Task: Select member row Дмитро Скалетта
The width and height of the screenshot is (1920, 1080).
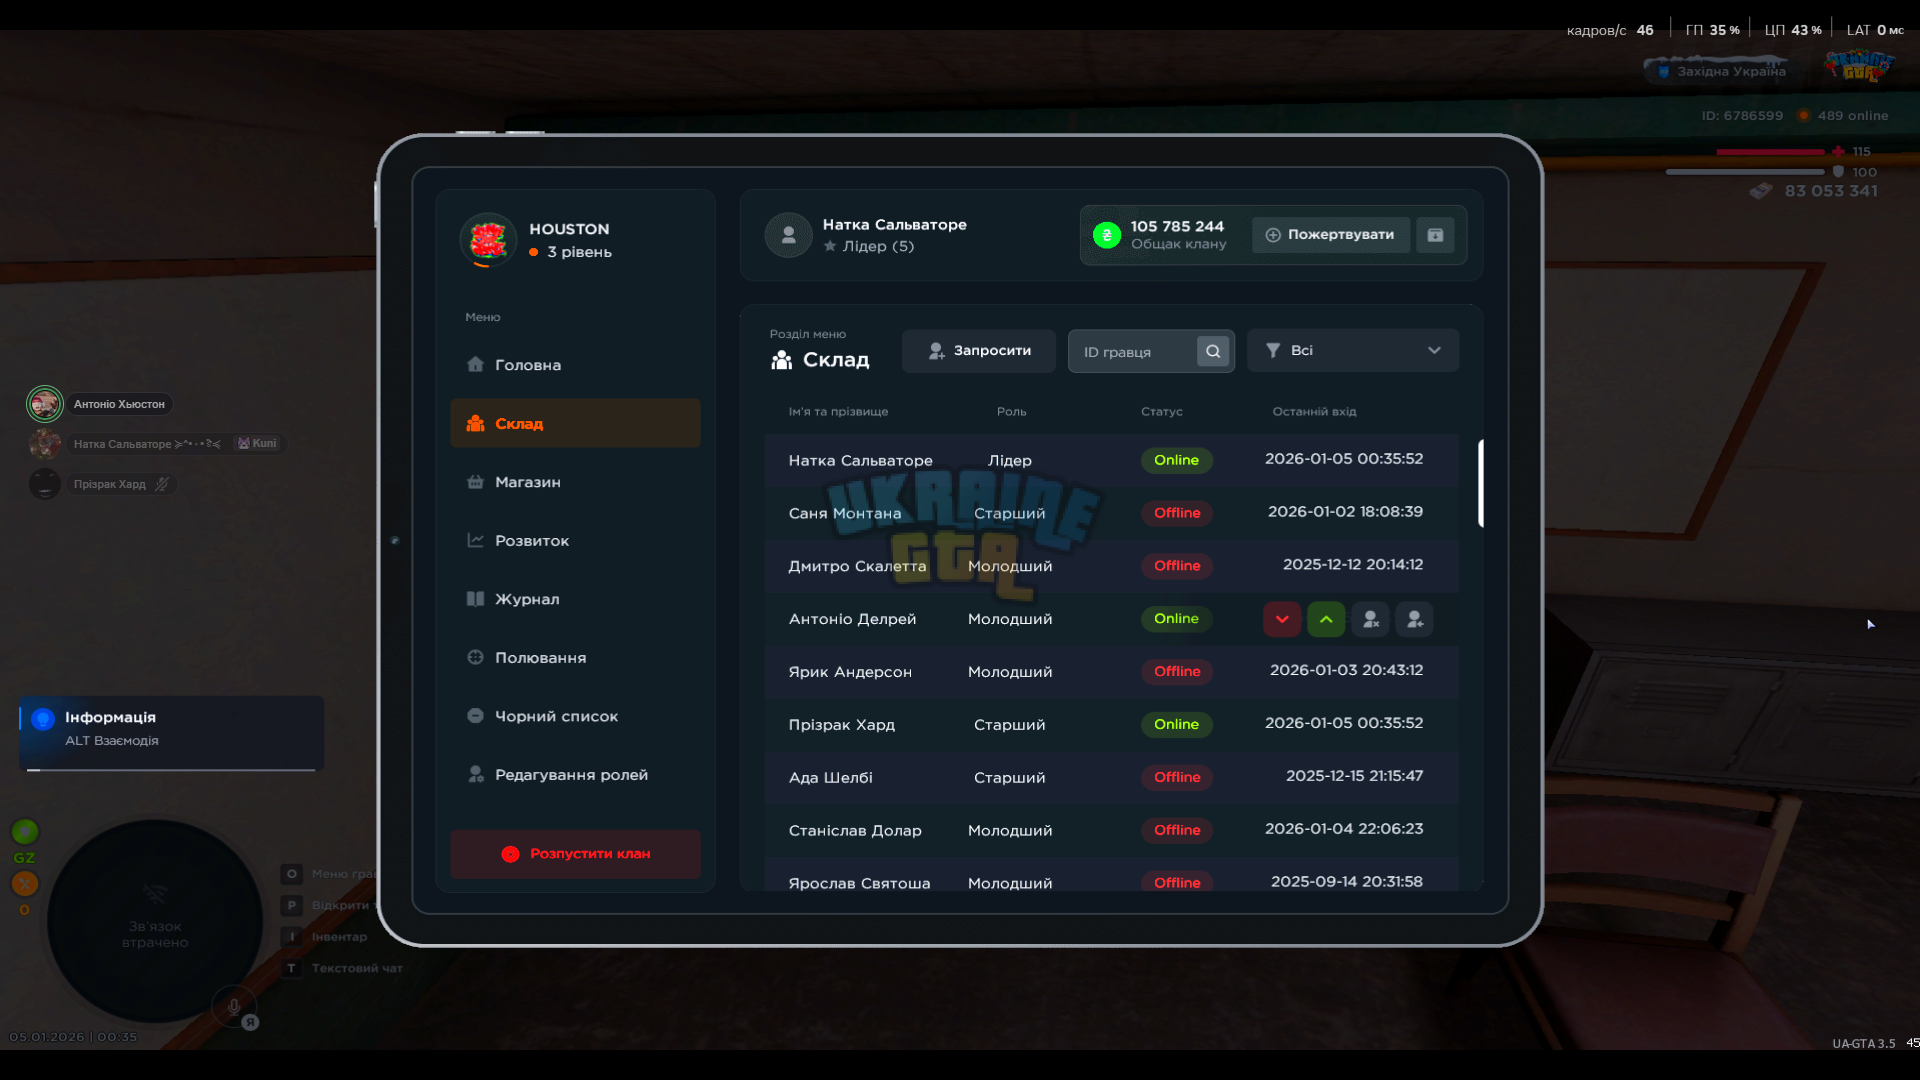Action: [x=1111, y=566]
